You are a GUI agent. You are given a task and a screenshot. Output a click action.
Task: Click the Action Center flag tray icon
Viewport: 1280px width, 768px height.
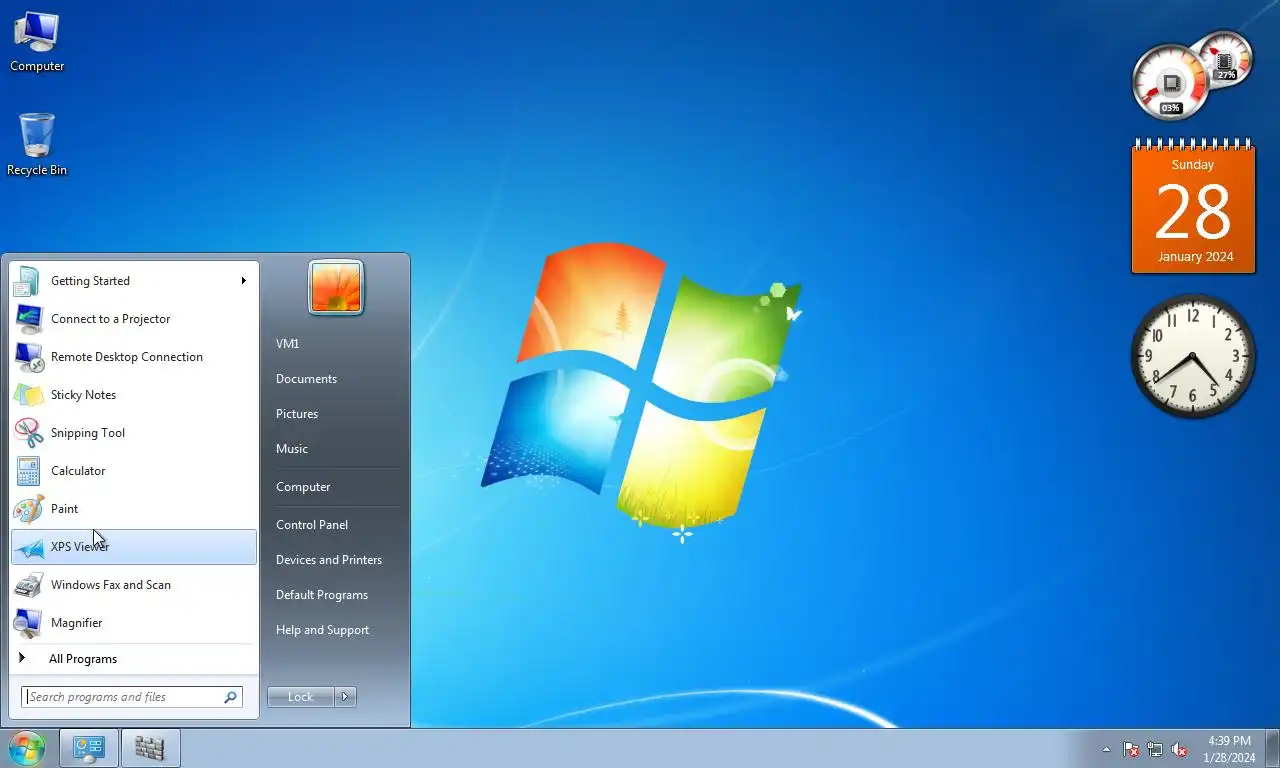coord(1131,749)
